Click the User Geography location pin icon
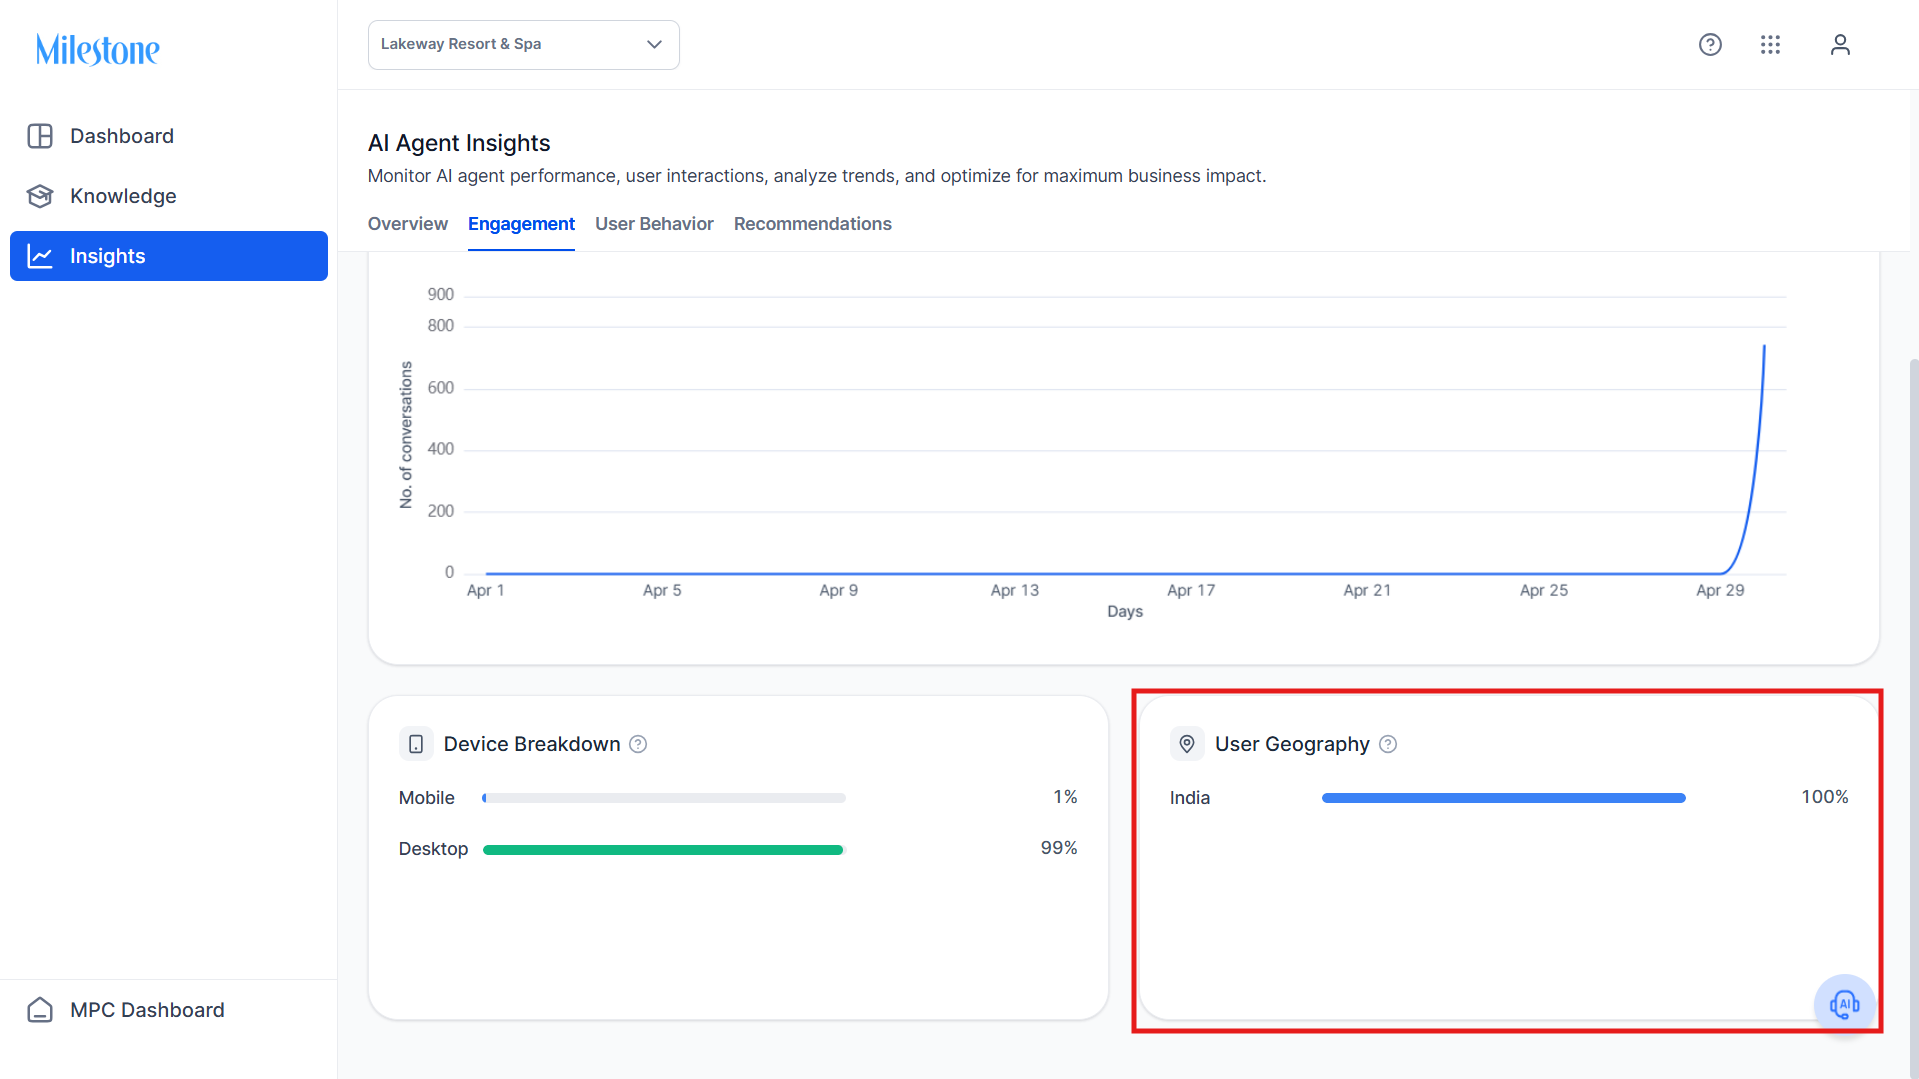1919x1079 pixels. pyautogui.click(x=1187, y=744)
